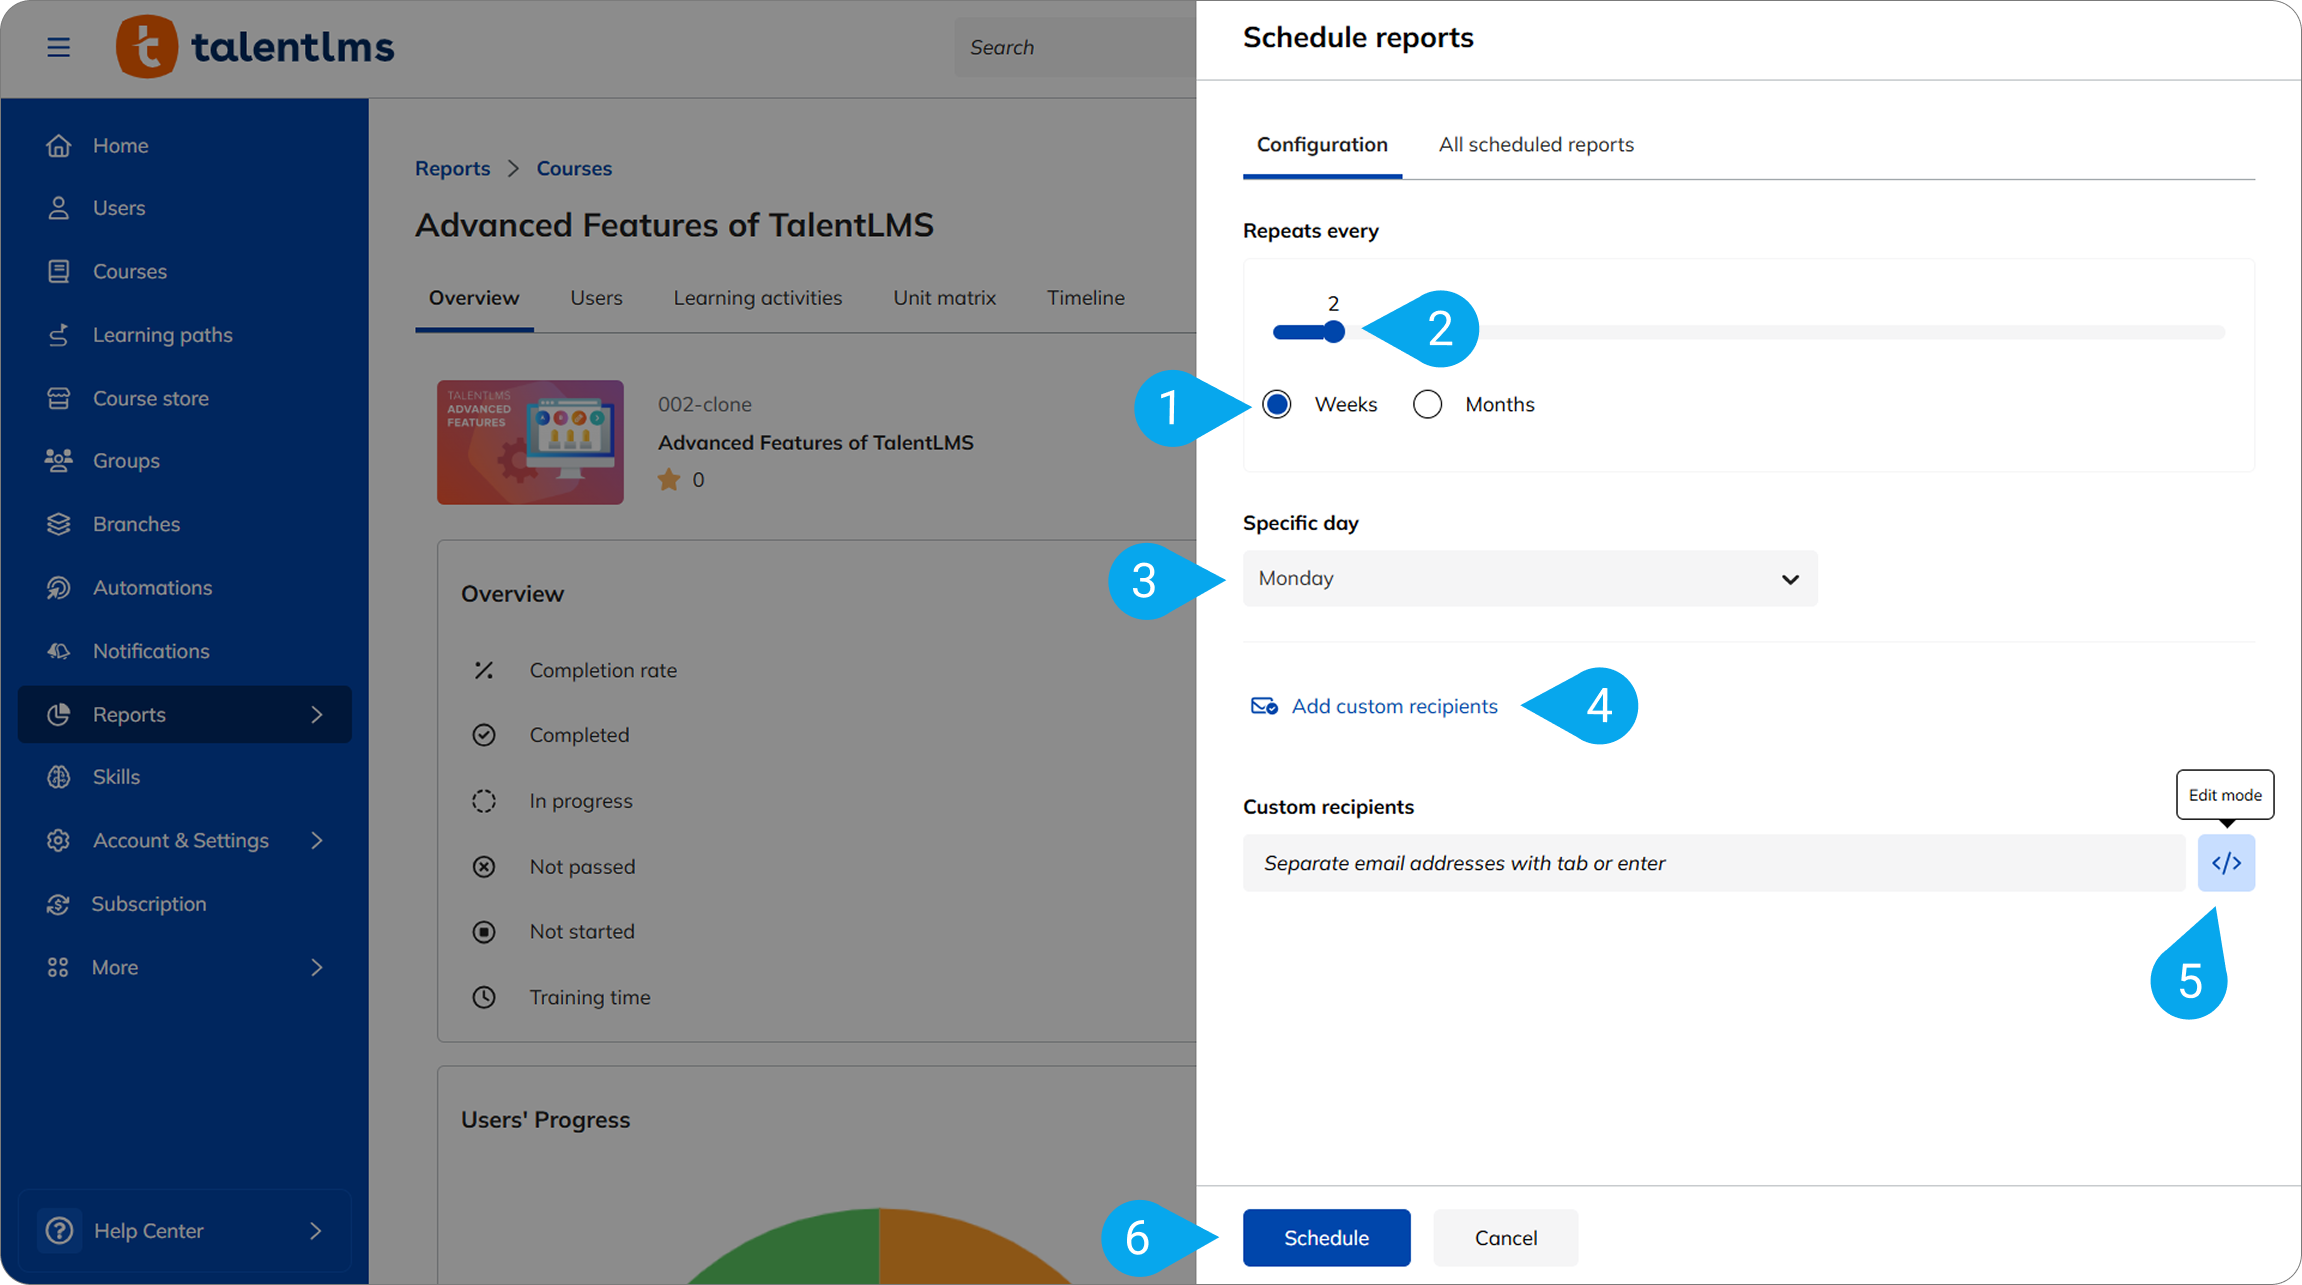2302x1285 pixels.
Task: Select the Months radio button
Action: click(1427, 404)
